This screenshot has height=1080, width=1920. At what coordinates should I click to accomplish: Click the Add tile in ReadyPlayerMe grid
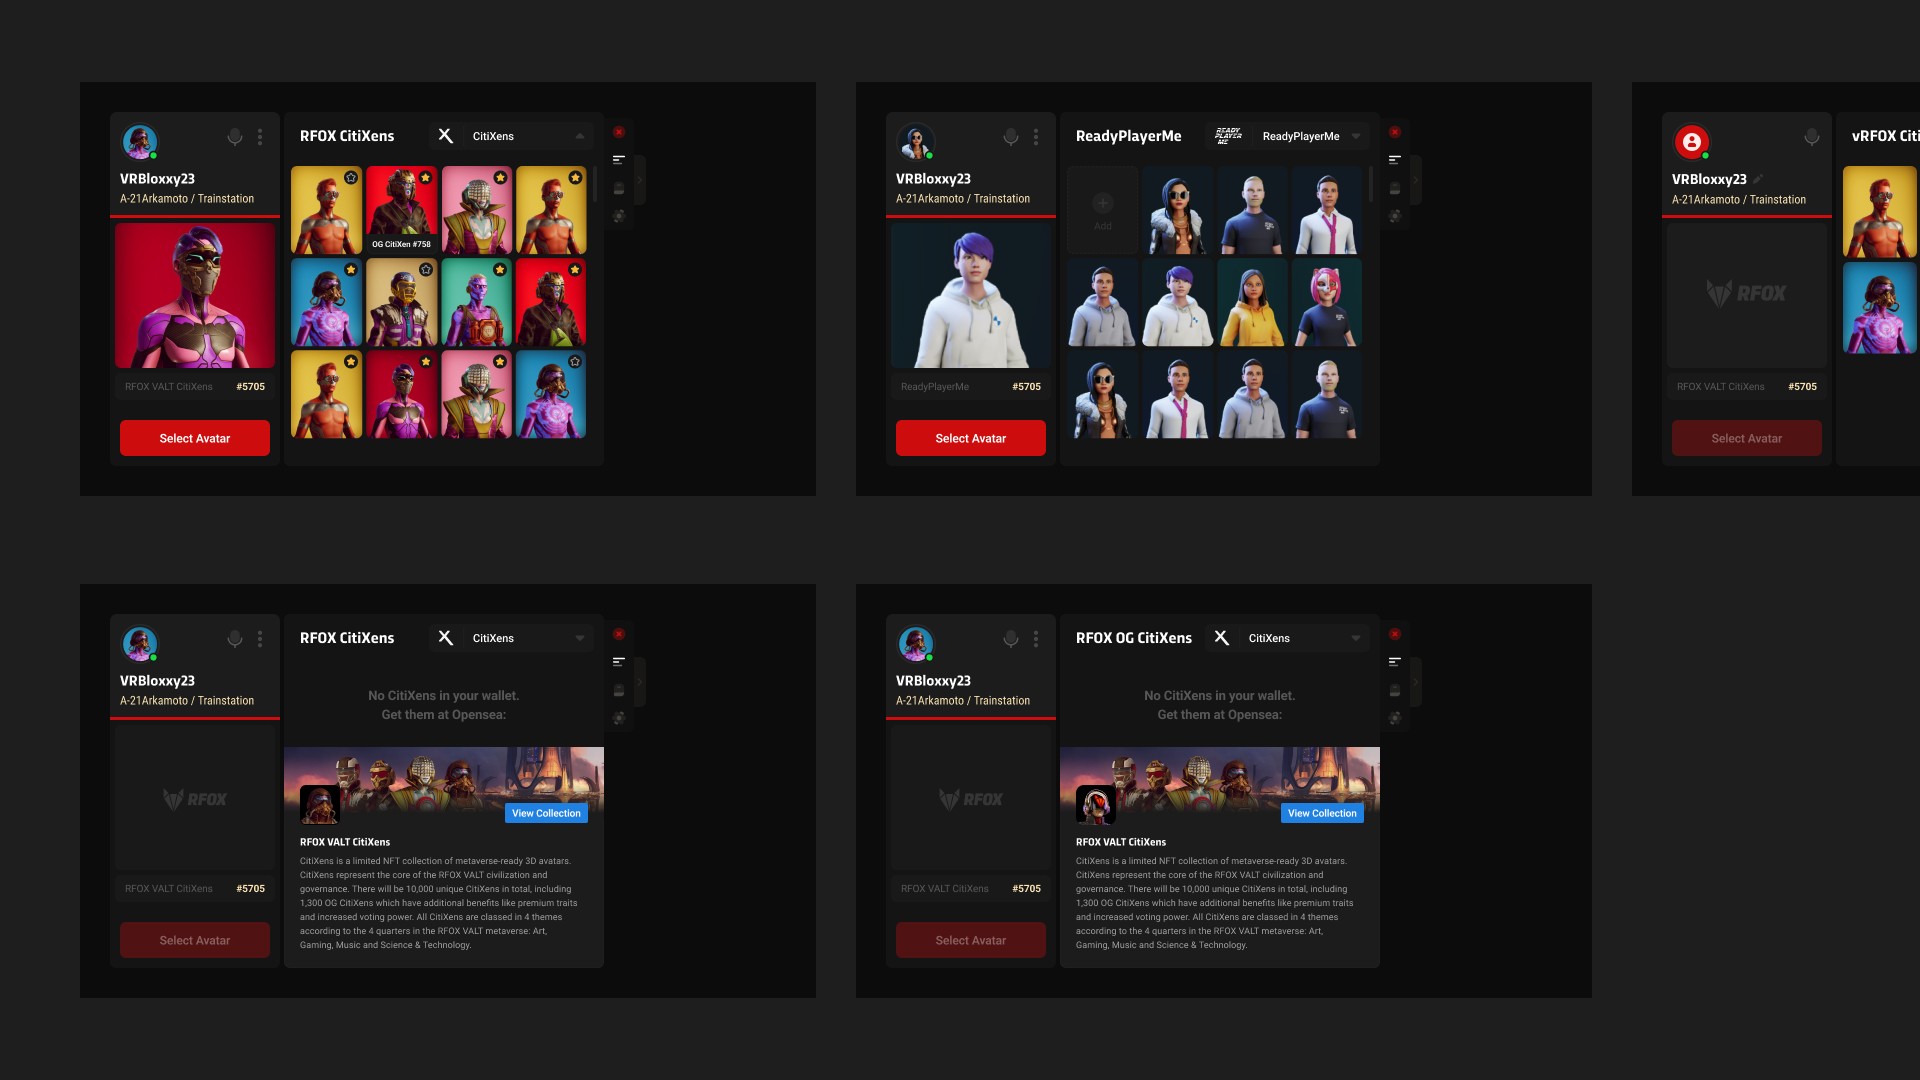click(x=1102, y=210)
